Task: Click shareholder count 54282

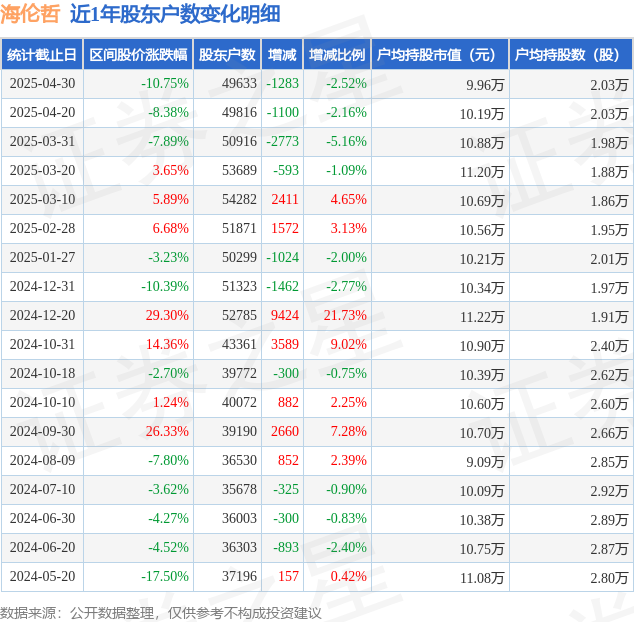Action: (x=239, y=199)
